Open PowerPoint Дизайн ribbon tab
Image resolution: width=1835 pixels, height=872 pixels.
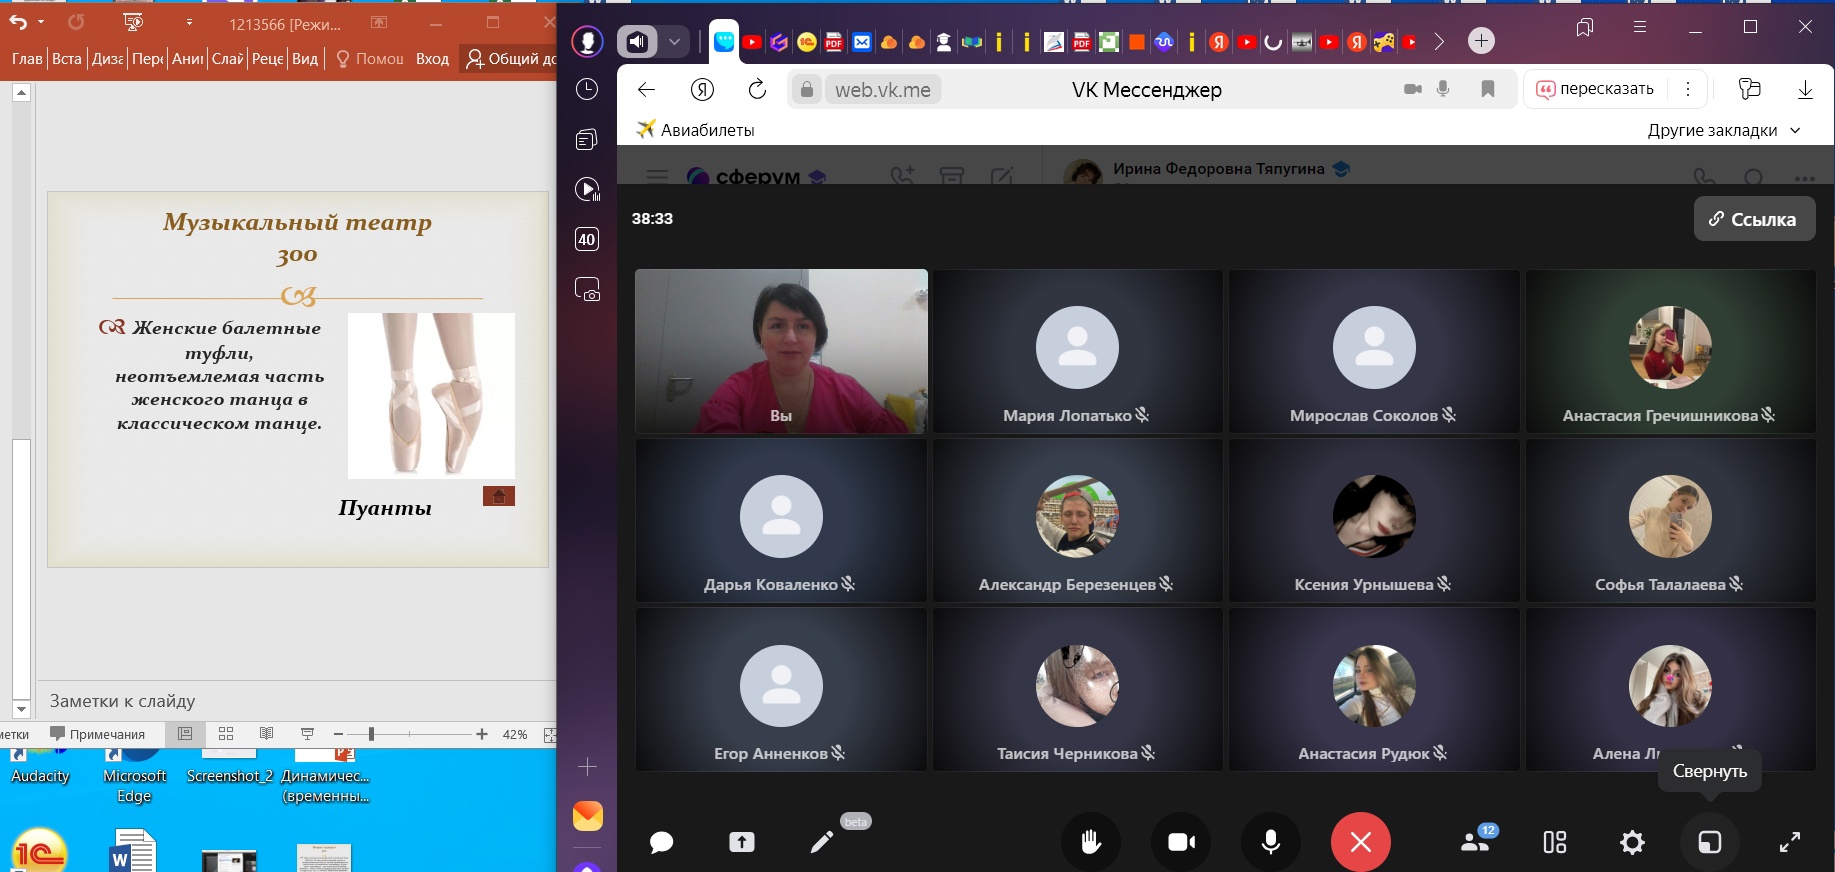click(107, 59)
